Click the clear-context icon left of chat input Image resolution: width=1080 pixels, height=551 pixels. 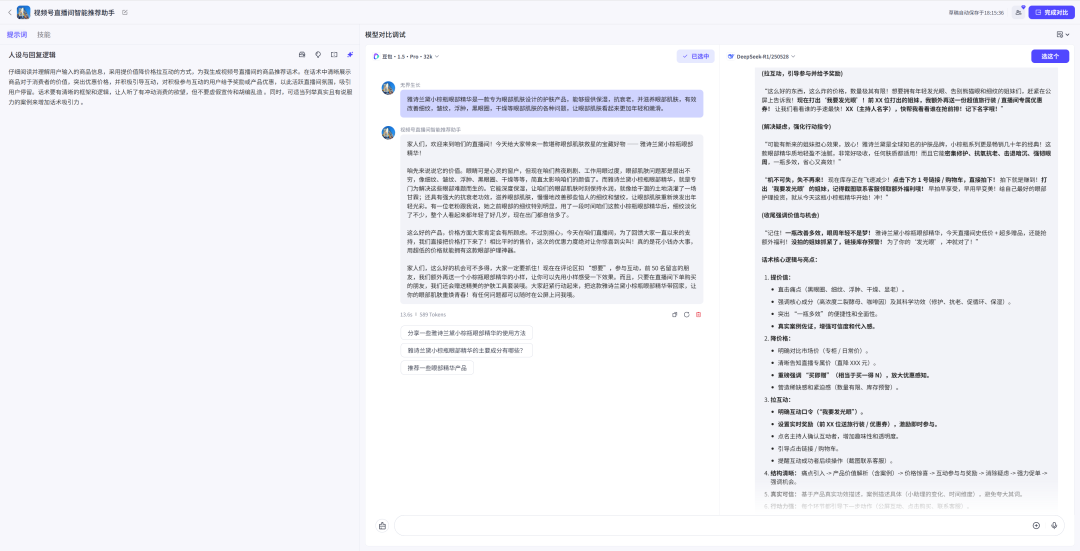pos(382,526)
